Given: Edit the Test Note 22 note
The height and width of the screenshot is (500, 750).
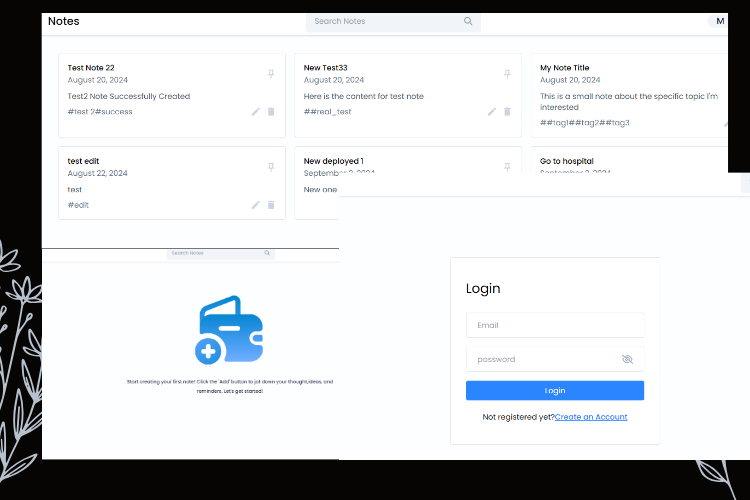Looking at the screenshot, I should pos(255,111).
